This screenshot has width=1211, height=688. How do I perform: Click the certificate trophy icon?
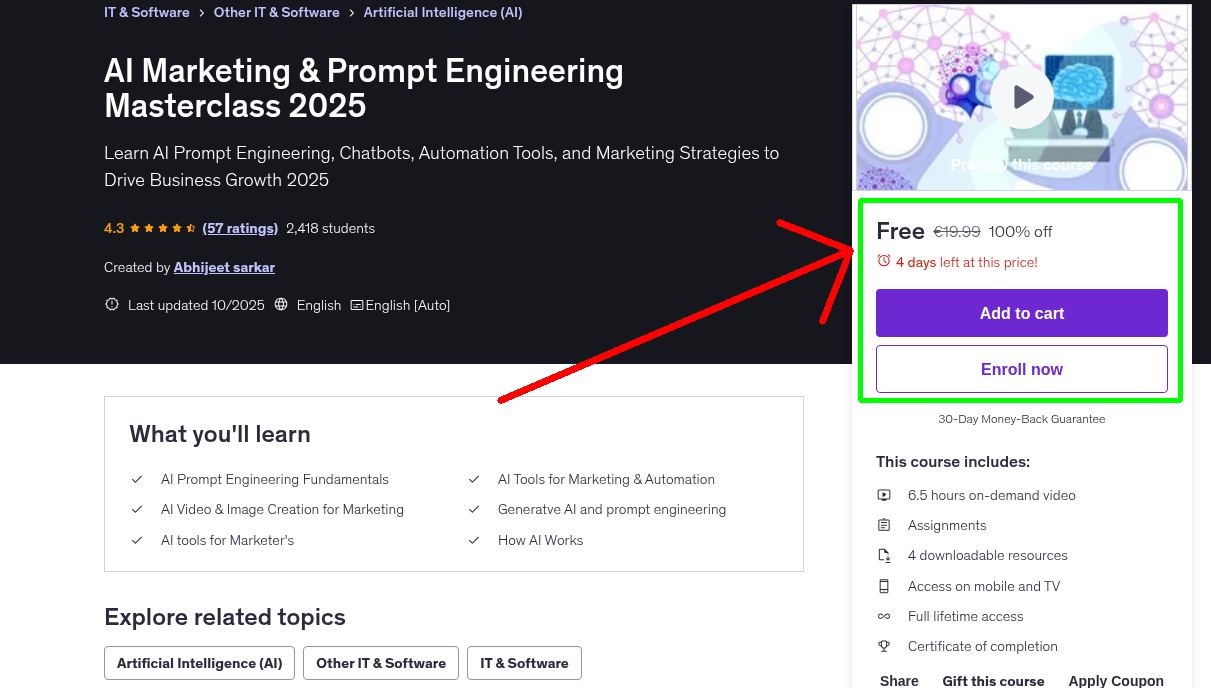[x=884, y=646]
